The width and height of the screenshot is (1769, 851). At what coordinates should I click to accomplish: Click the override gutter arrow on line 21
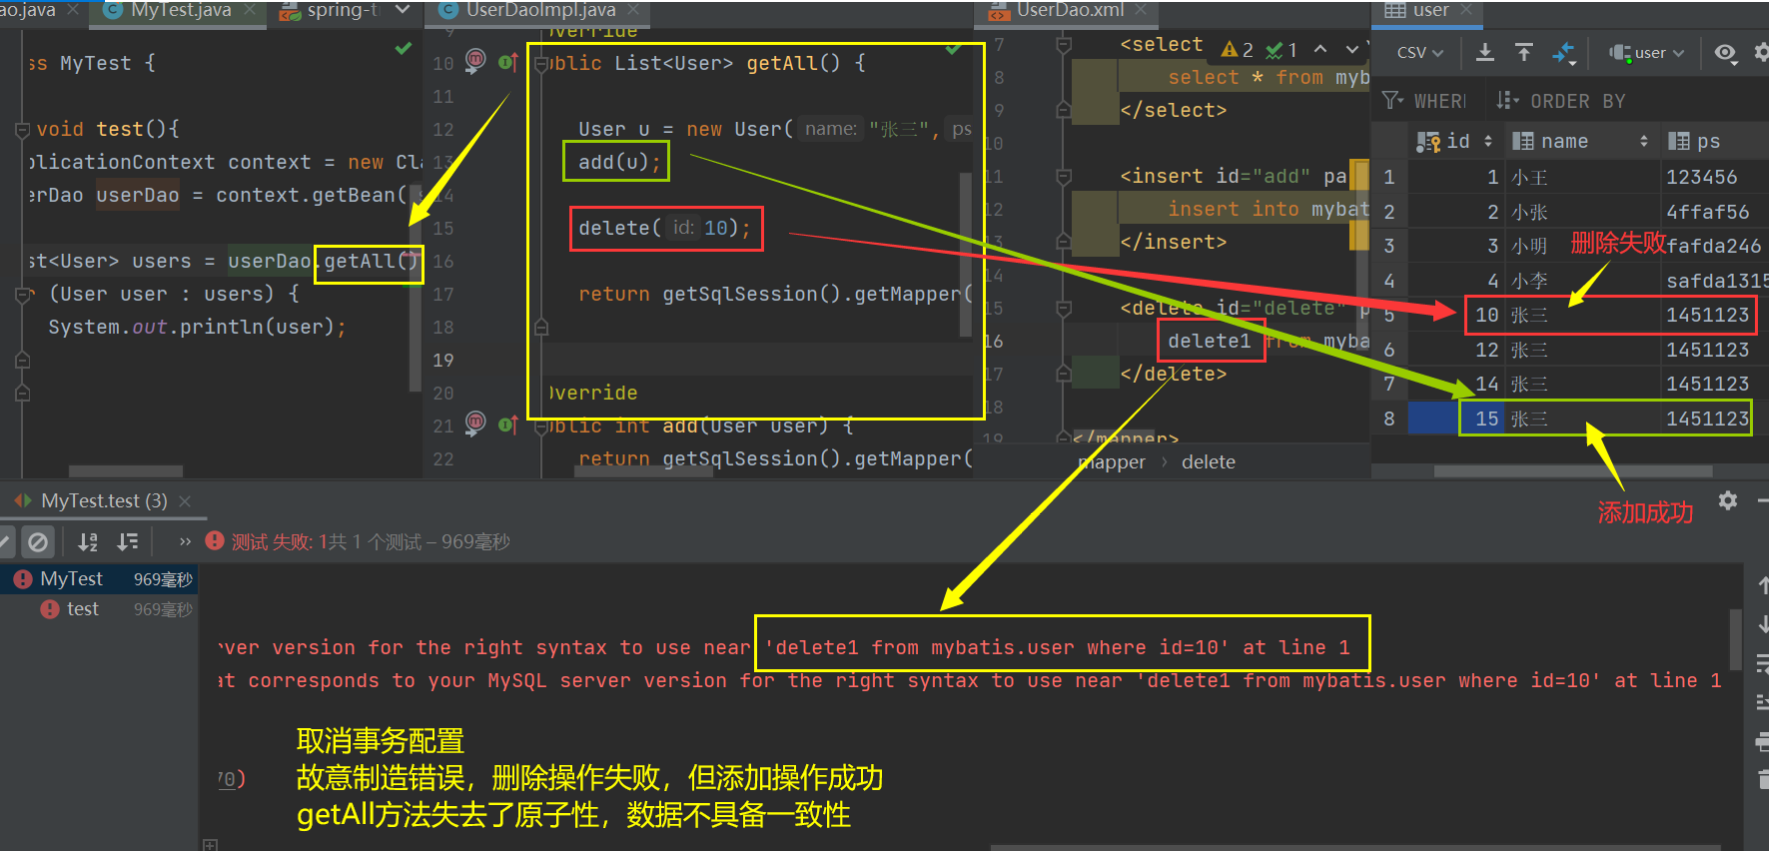pos(509,424)
